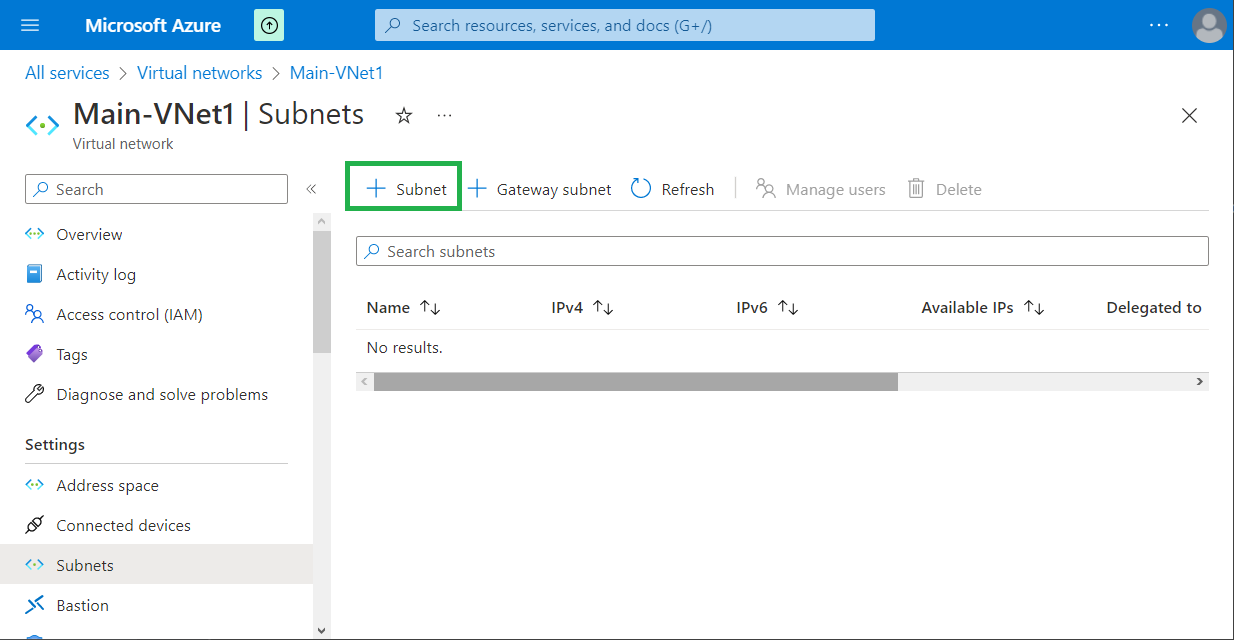Screen dimensions: 1234x640
Task: Open the Main-VNet1 breadcrumb link
Action: [x=337, y=73]
